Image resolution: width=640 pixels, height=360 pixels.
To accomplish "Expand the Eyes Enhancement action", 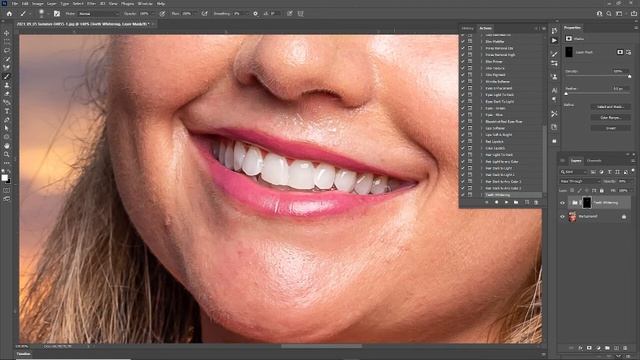I will 482,88.
